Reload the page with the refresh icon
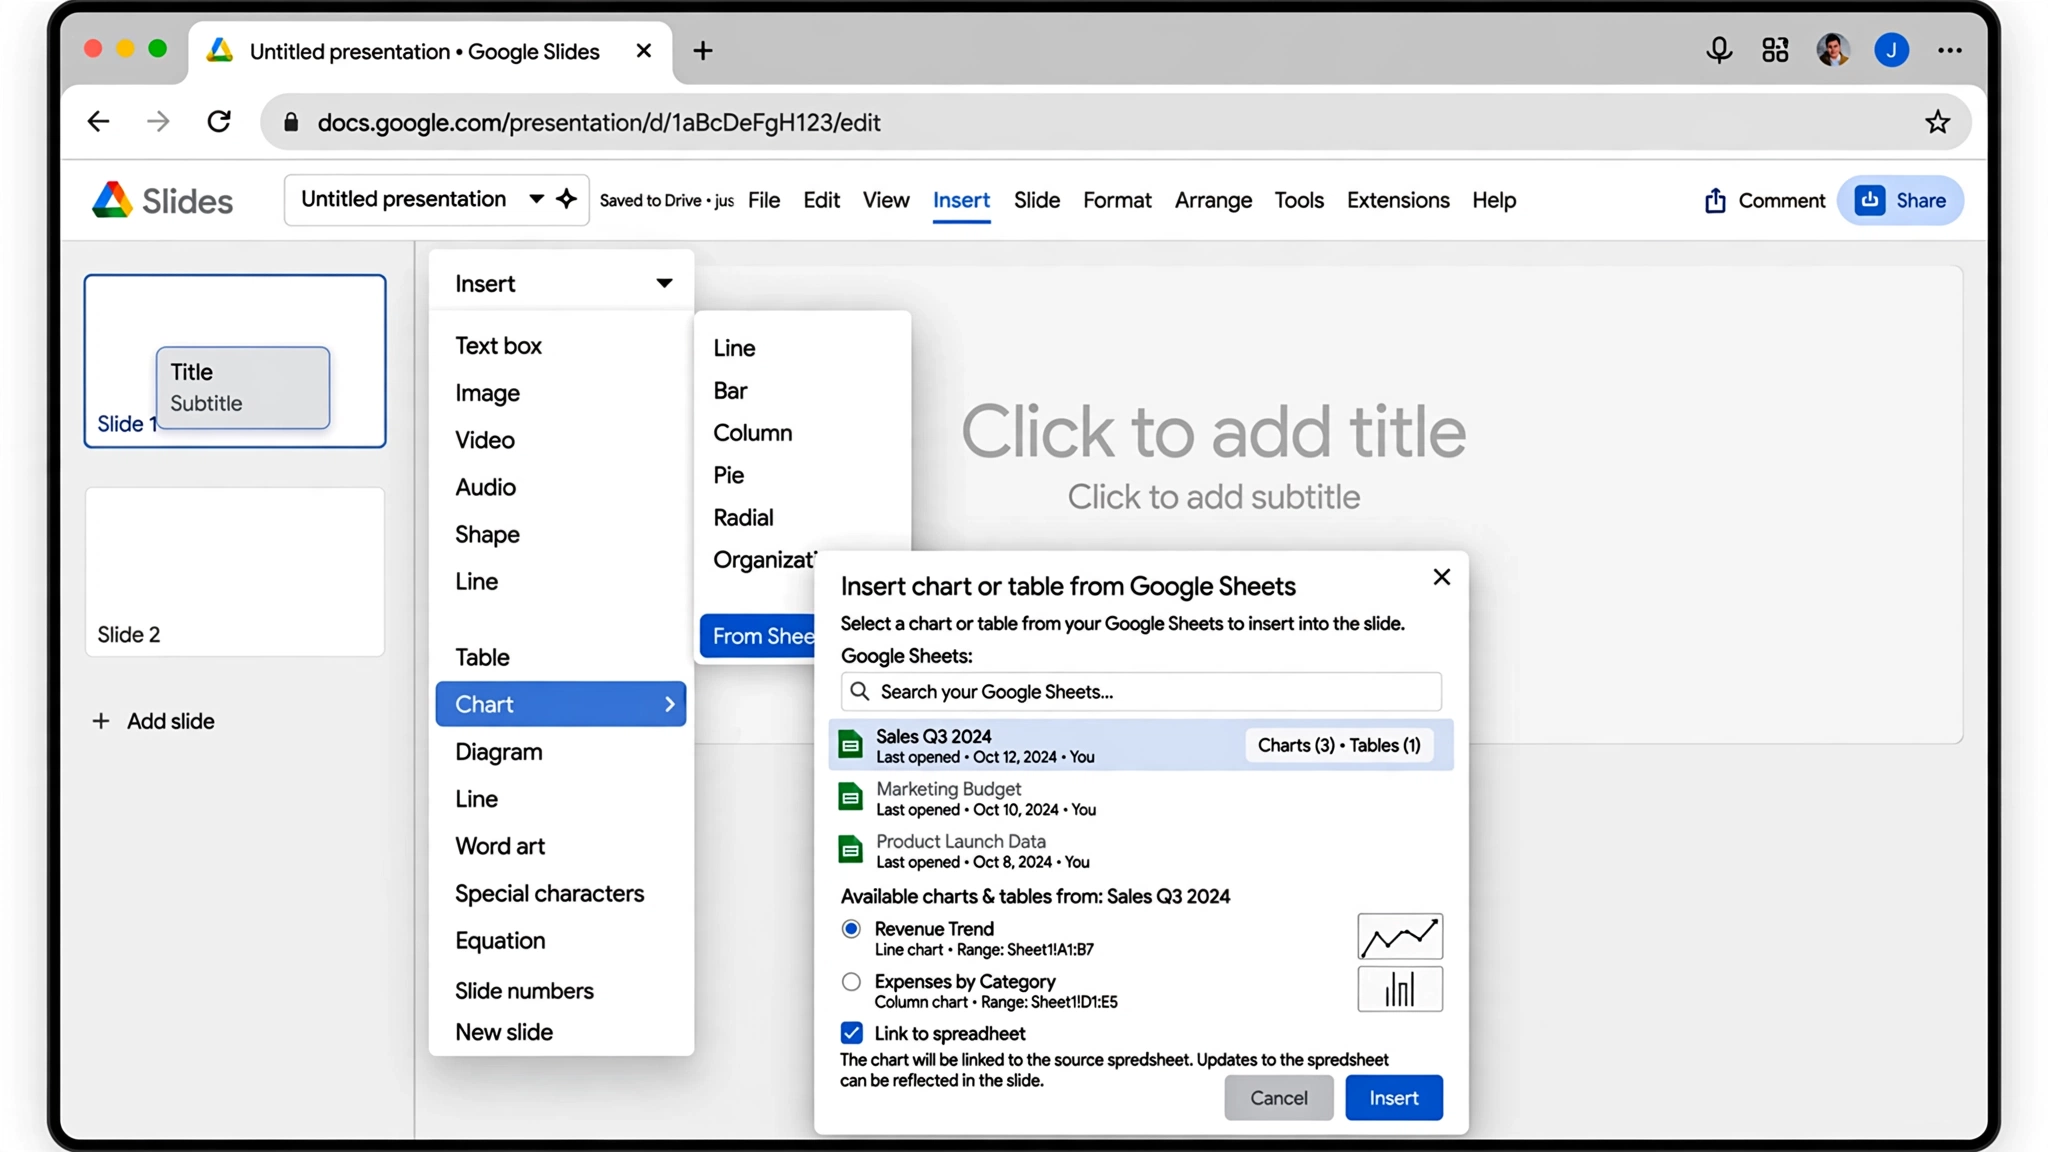This screenshot has width=2048, height=1152. click(219, 122)
